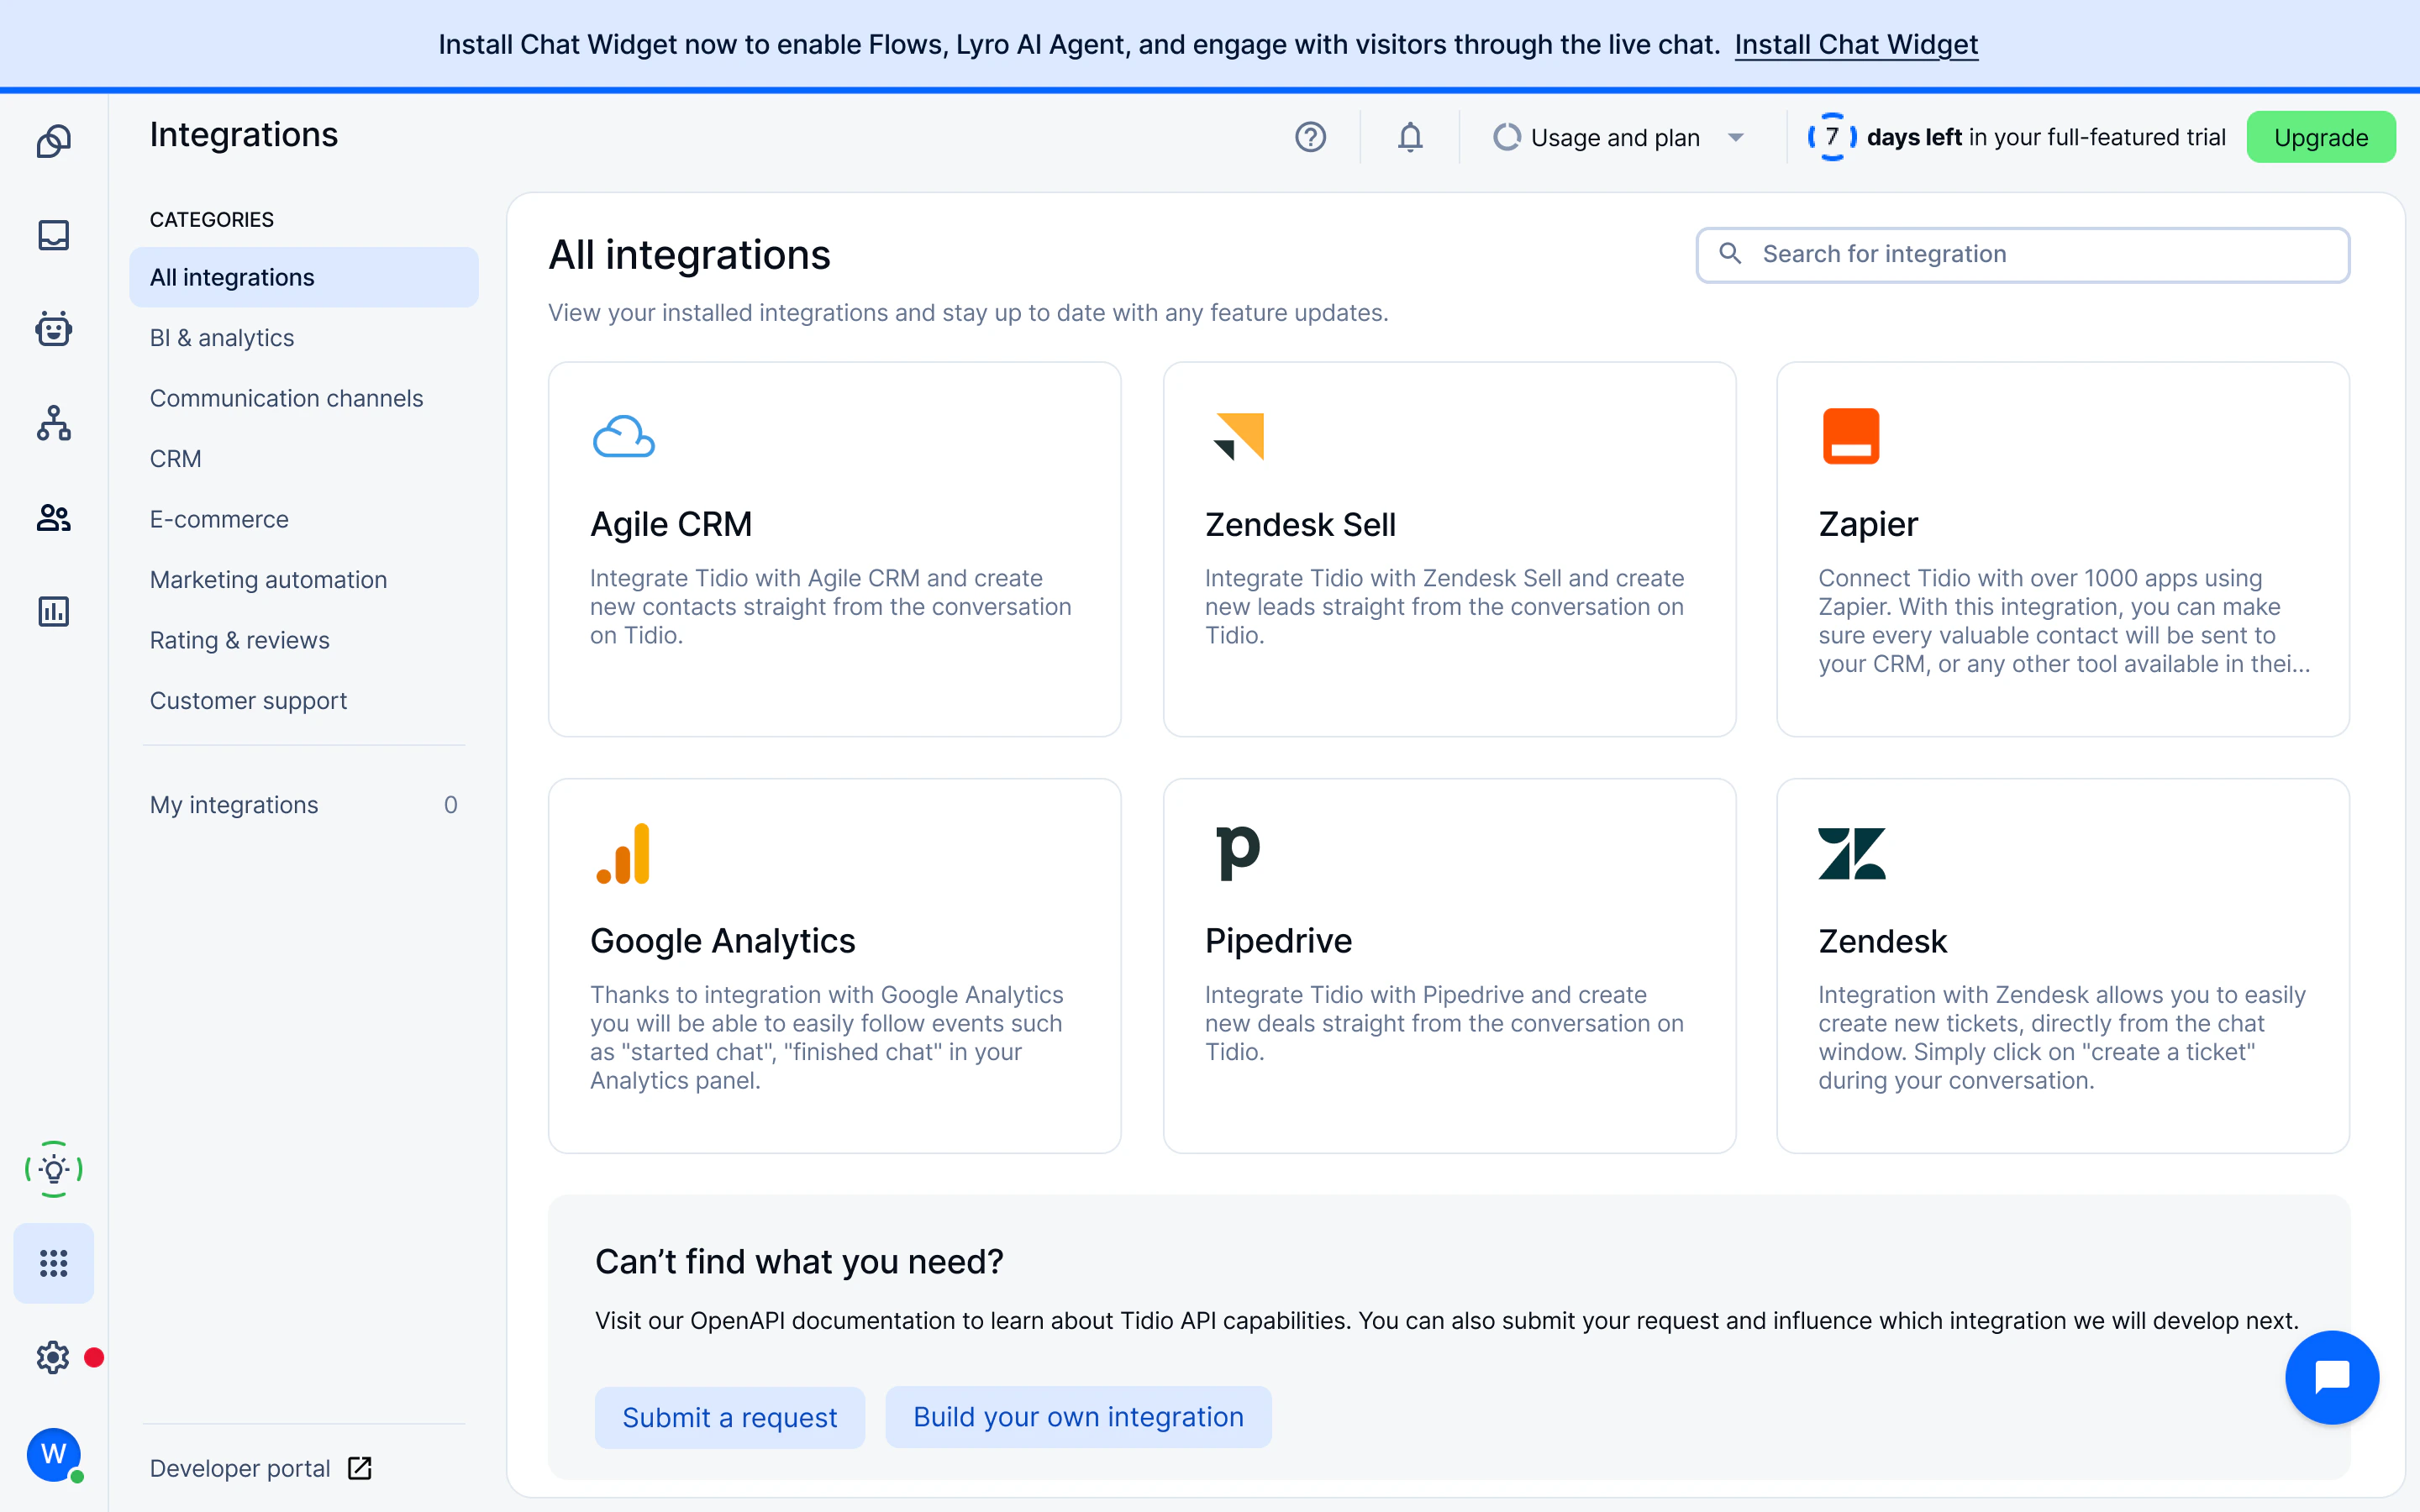Click the Pipedrive P logo
Viewport: 2420px width, 1512px height.
(1238, 853)
